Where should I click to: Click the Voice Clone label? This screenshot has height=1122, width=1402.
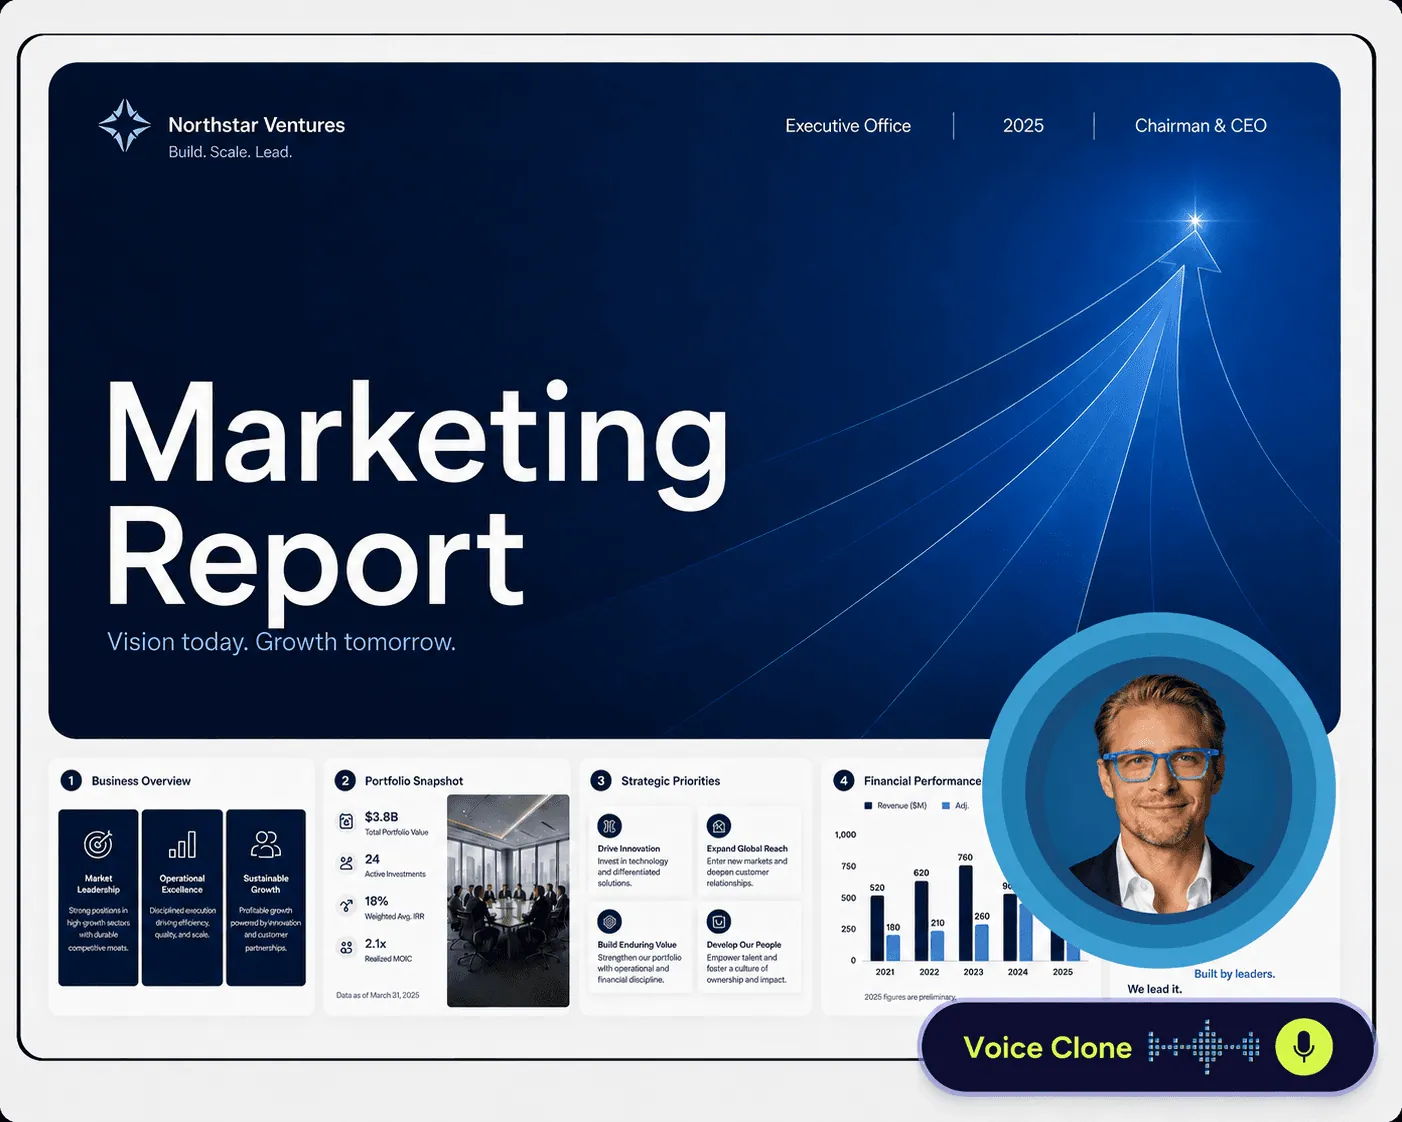[x=1048, y=1048]
